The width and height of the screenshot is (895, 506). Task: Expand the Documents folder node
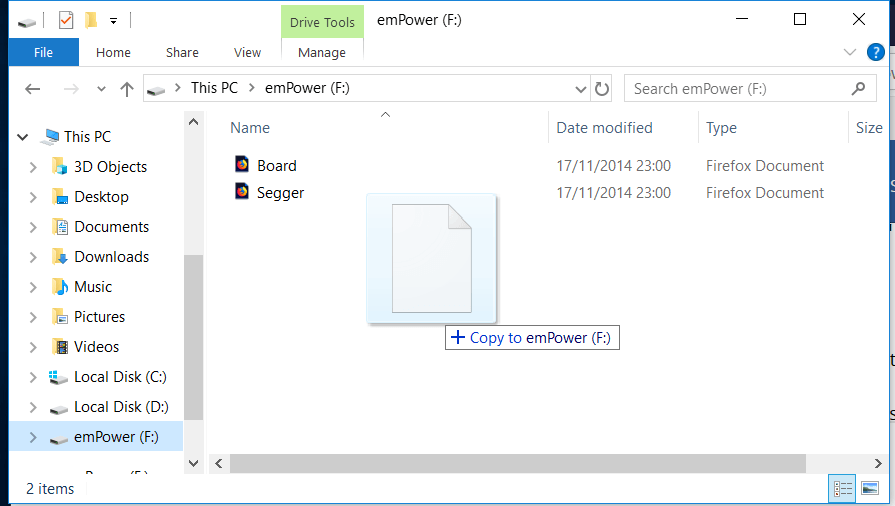click(x=33, y=227)
